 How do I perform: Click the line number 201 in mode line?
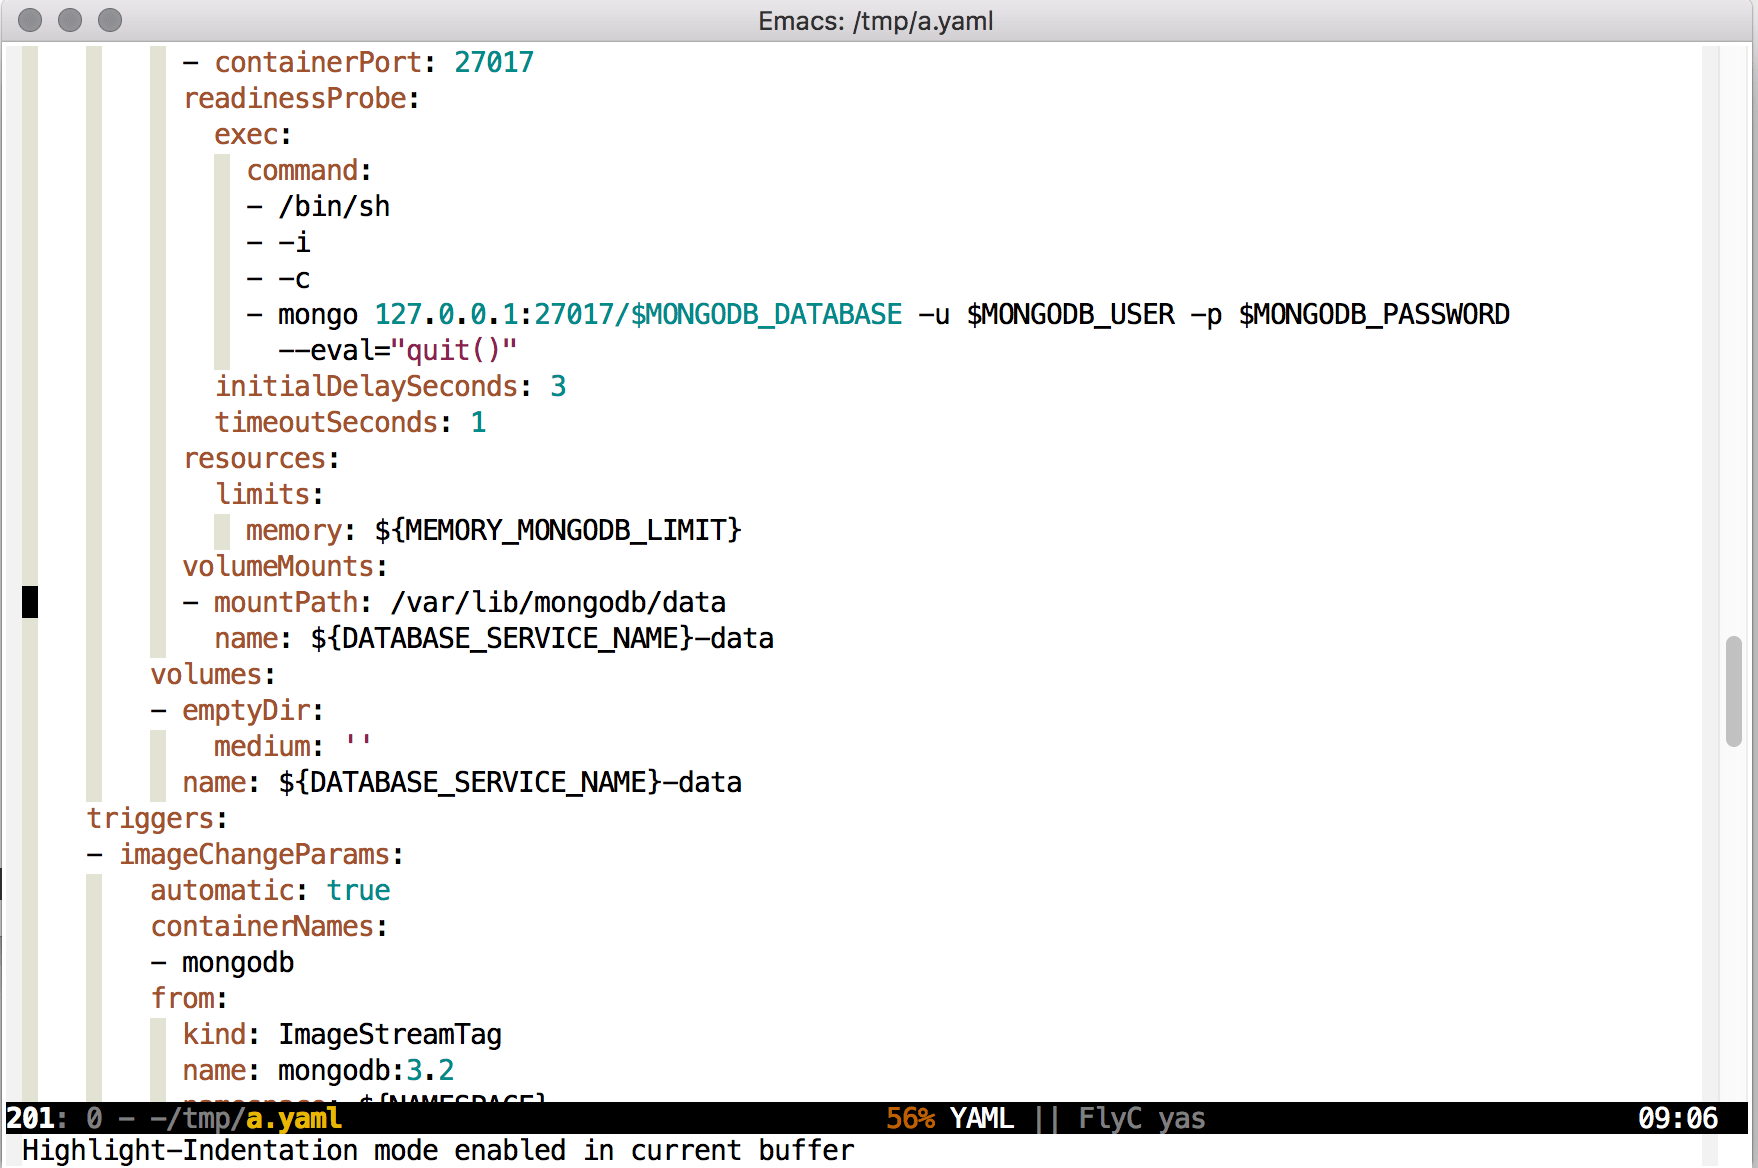click(x=30, y=1118)
